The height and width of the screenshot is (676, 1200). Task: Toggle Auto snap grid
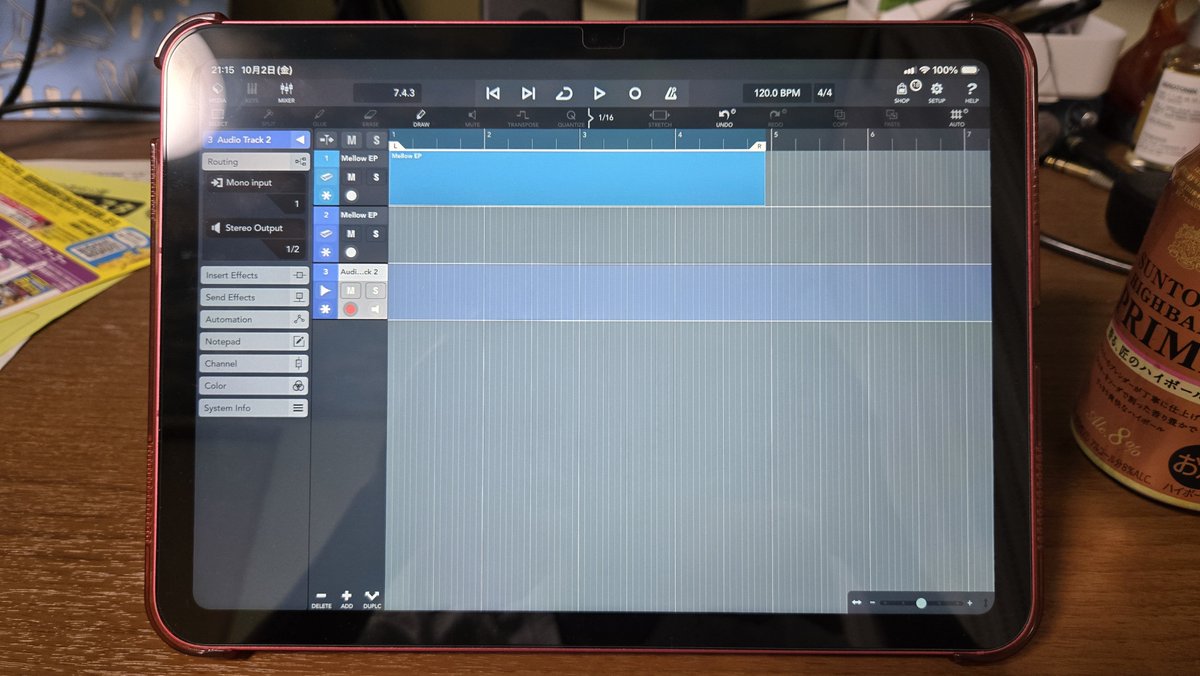pyautogui.click(x=957, y=118)
